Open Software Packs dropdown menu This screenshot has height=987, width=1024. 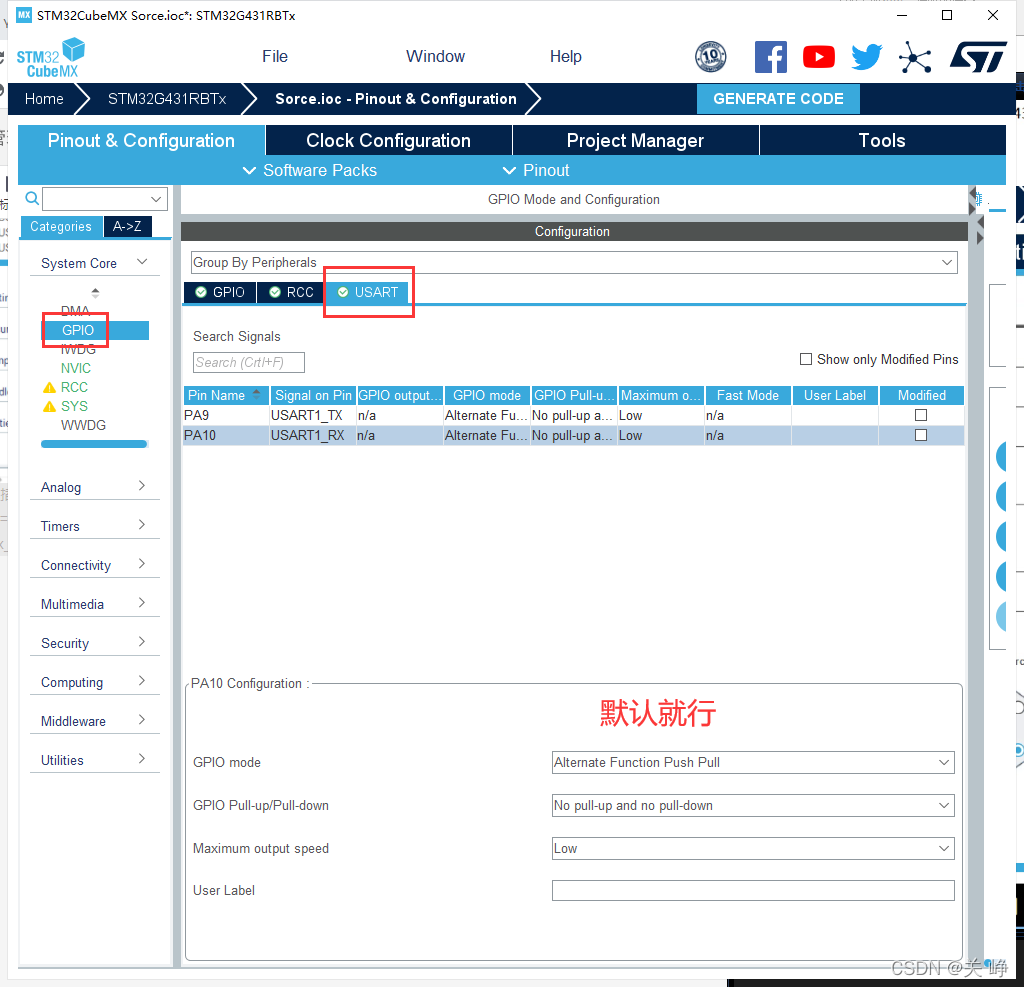click(310, 170)
